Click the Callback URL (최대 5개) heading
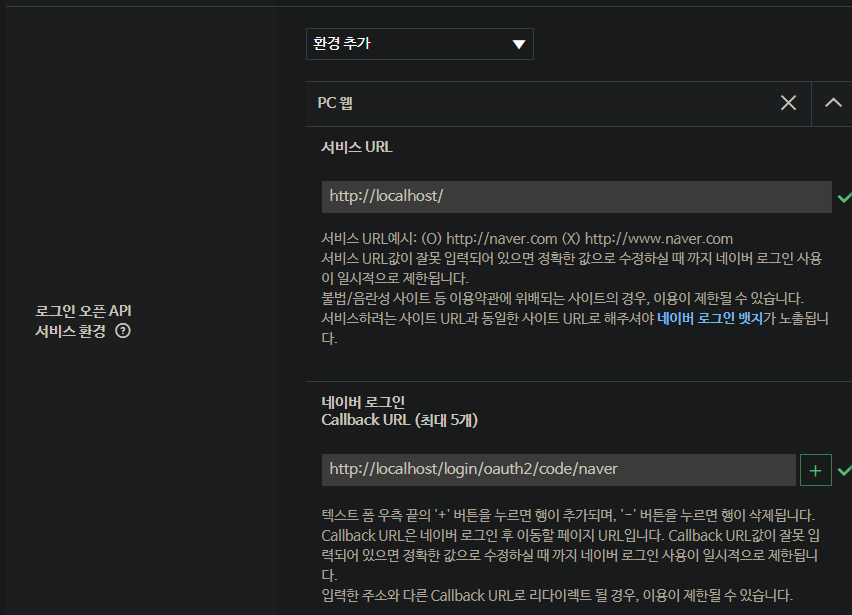This screenshot has height=615, width=852. [x=399, y=420]
